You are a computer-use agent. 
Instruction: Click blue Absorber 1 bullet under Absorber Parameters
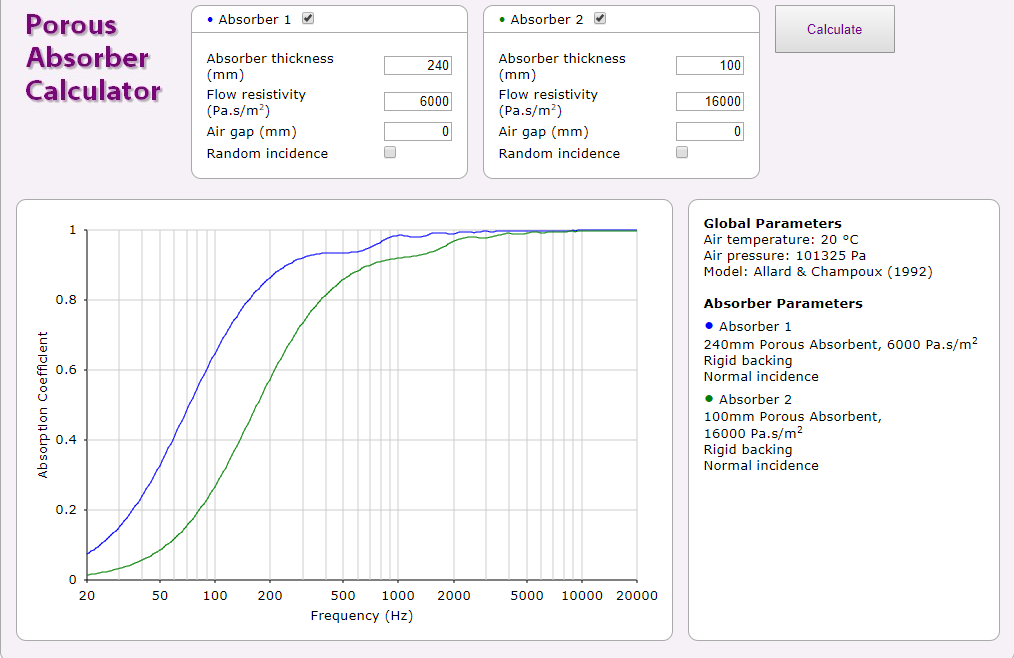coord(709,326)
